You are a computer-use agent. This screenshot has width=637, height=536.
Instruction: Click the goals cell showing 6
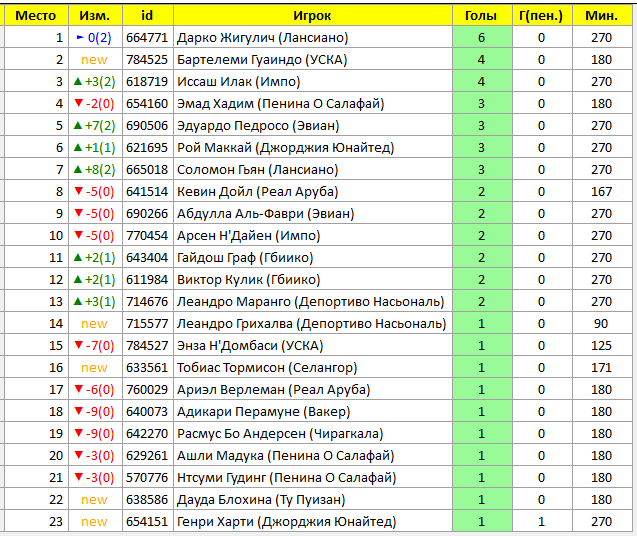click(x=482, y=38)
